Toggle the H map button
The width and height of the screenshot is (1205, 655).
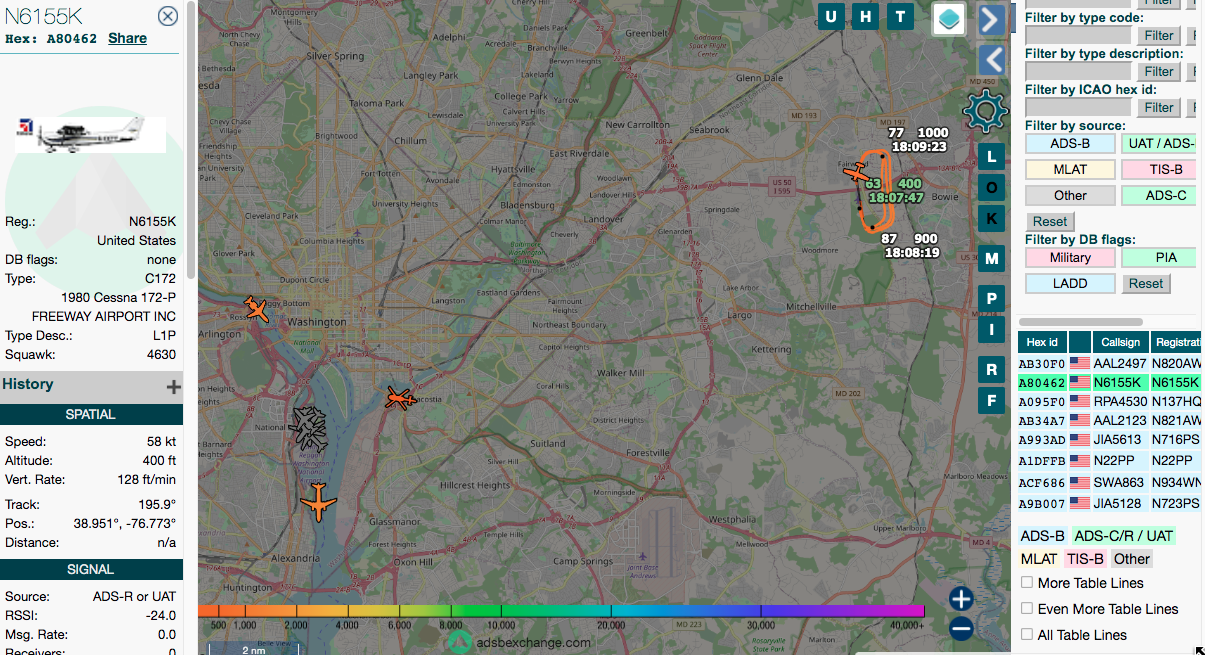(866, 16)
